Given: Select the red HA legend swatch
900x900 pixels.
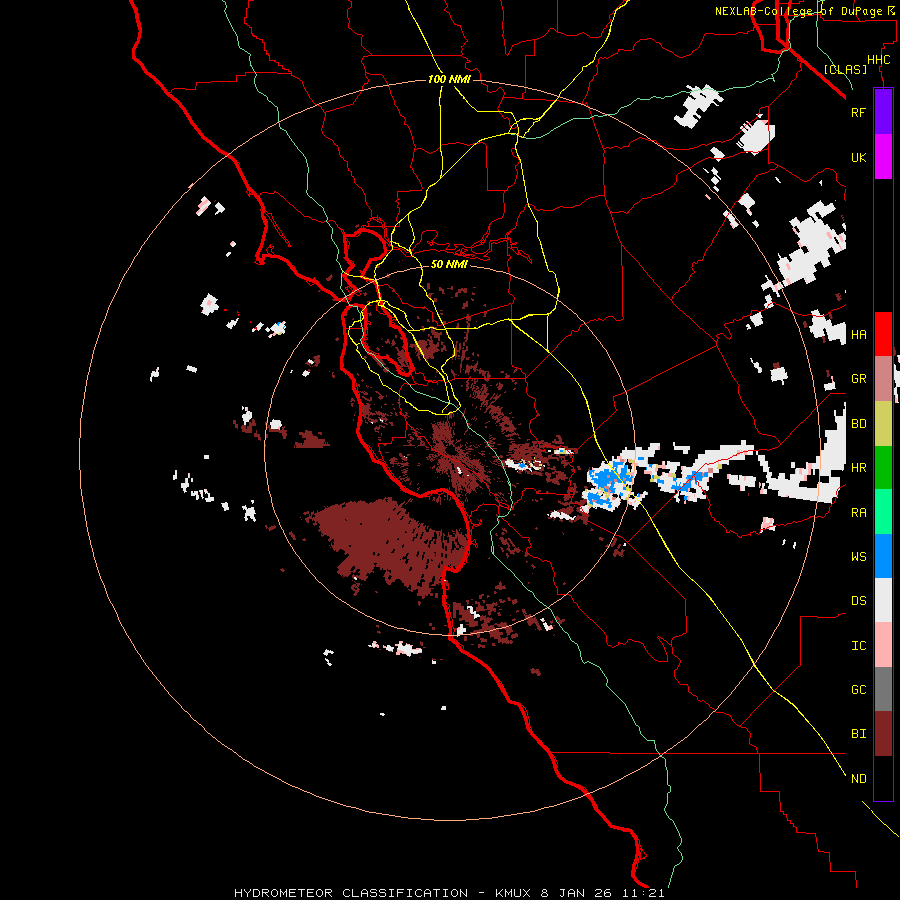Looking at the screenshot, I should [x=883, y=334].
